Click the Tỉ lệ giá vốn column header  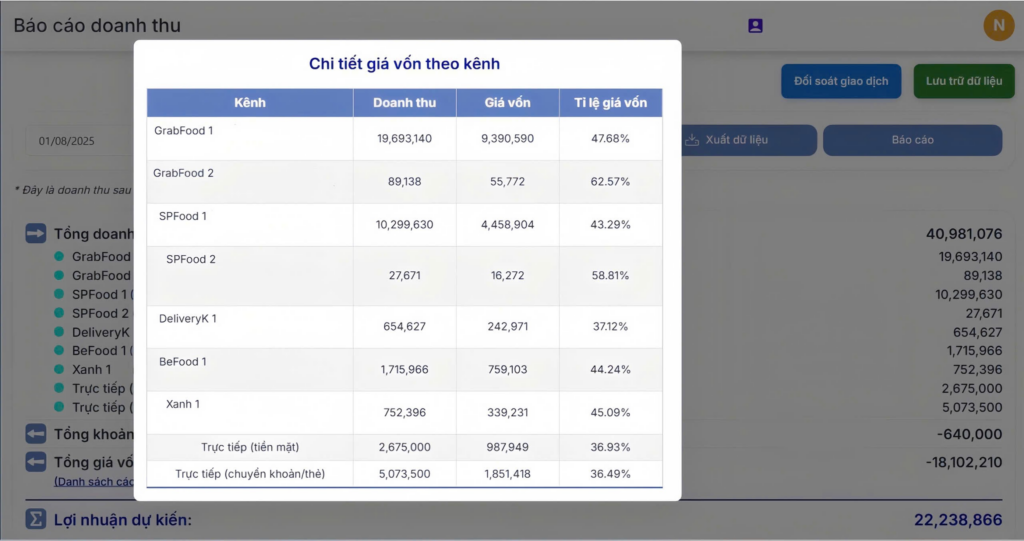(610, 103)
